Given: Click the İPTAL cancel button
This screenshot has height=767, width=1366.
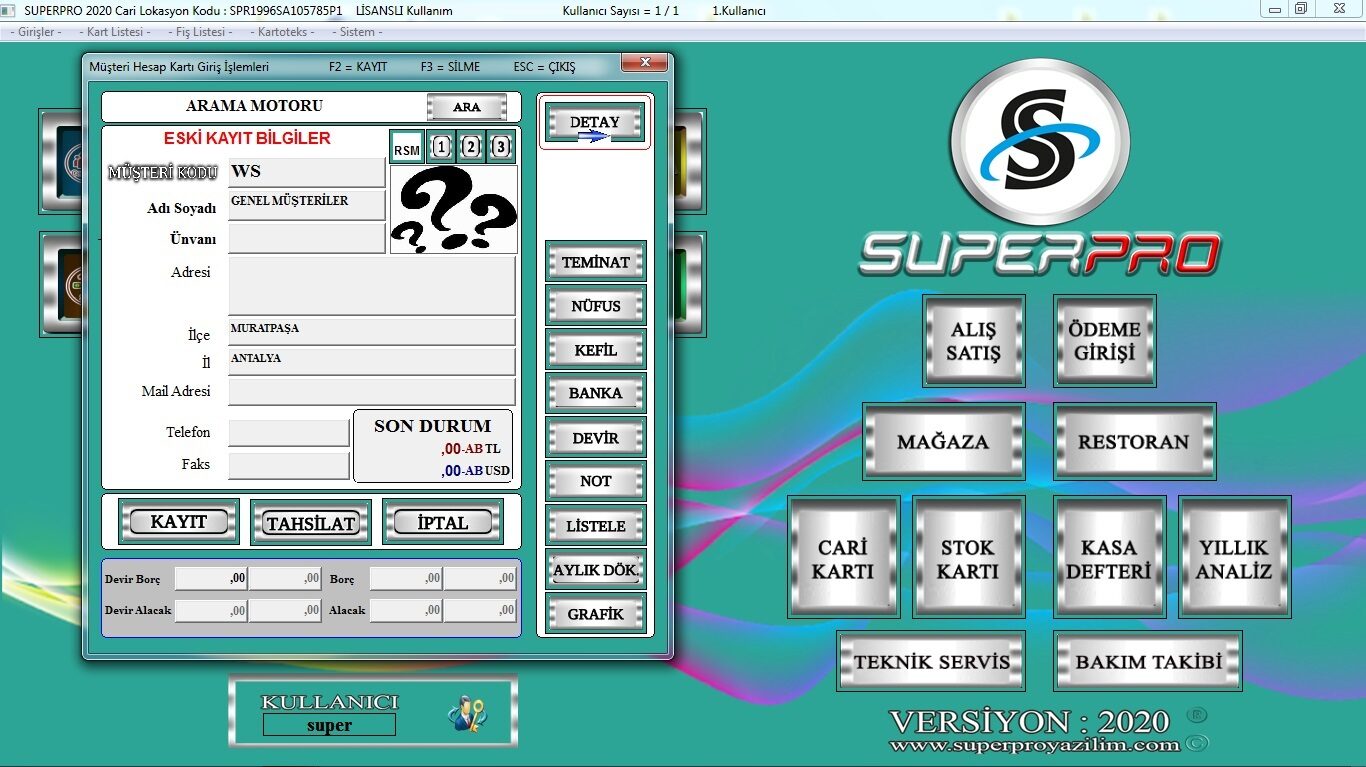Looking at the screenshot, I should pos(443,522).
